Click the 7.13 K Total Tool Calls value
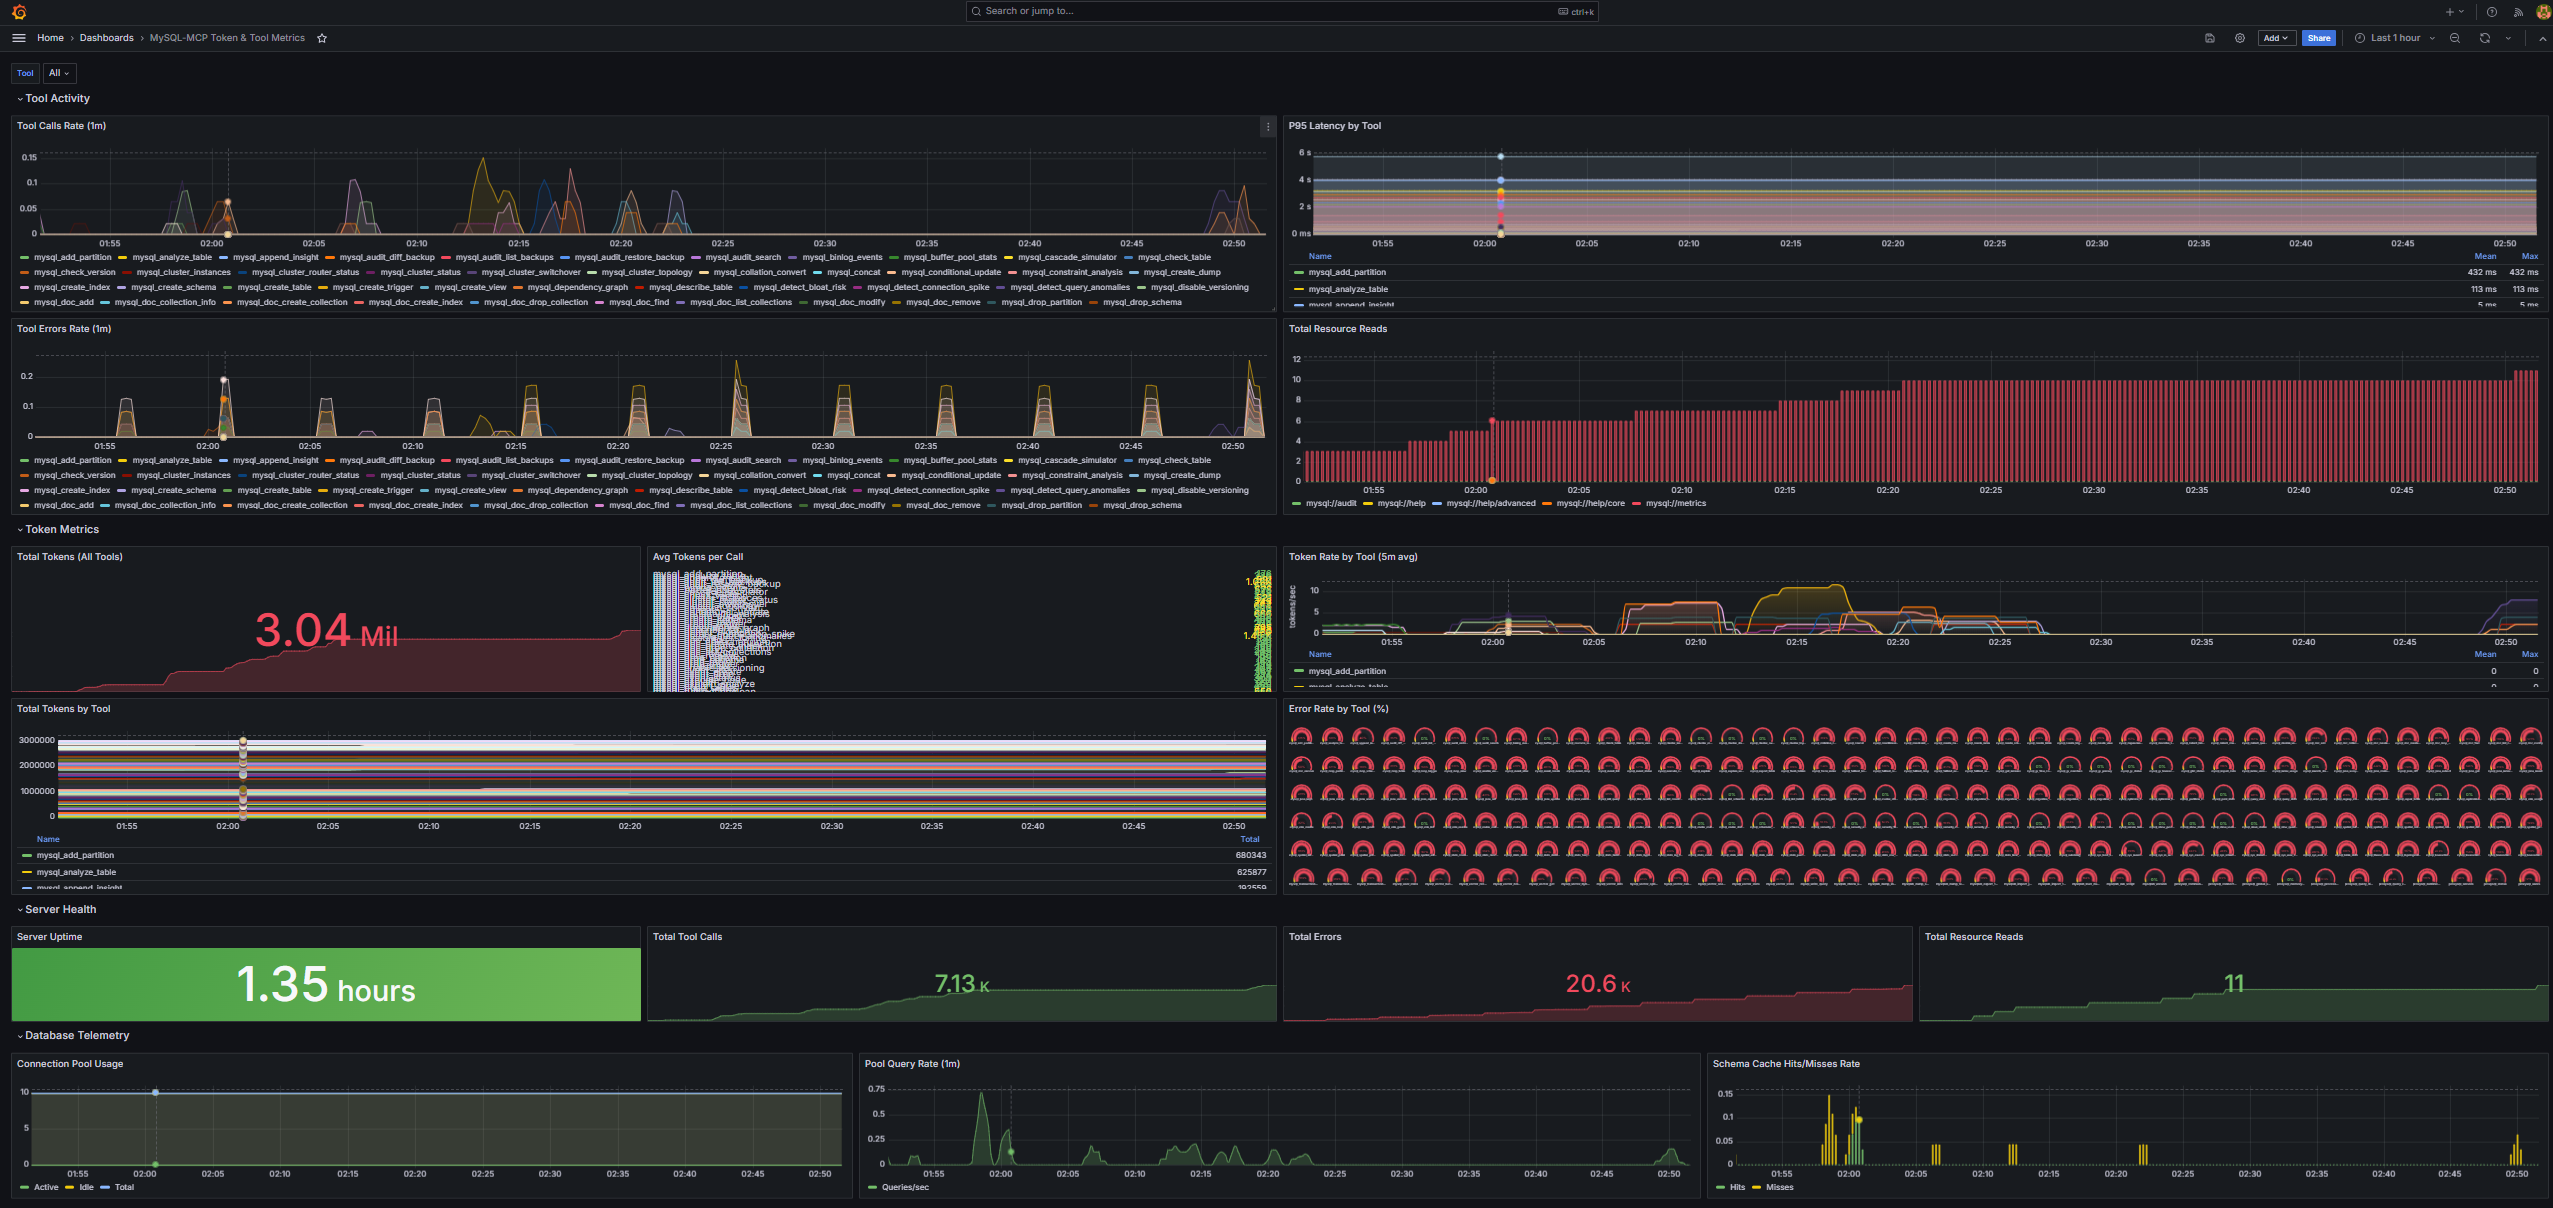The width and height of the screenshot is (2553, 1208). 962,985
